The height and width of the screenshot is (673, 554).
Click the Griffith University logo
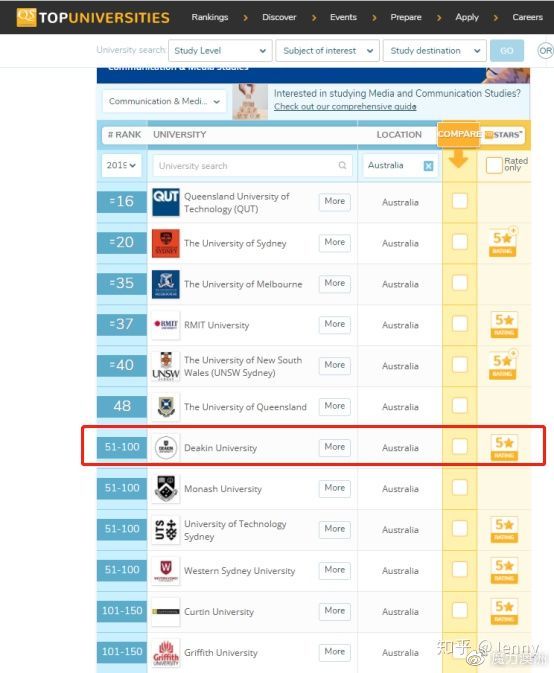coord(166,652)
